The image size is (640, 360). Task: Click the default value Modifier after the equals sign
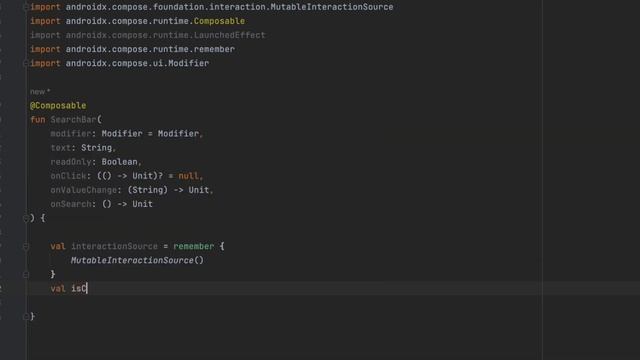[178, 134]
